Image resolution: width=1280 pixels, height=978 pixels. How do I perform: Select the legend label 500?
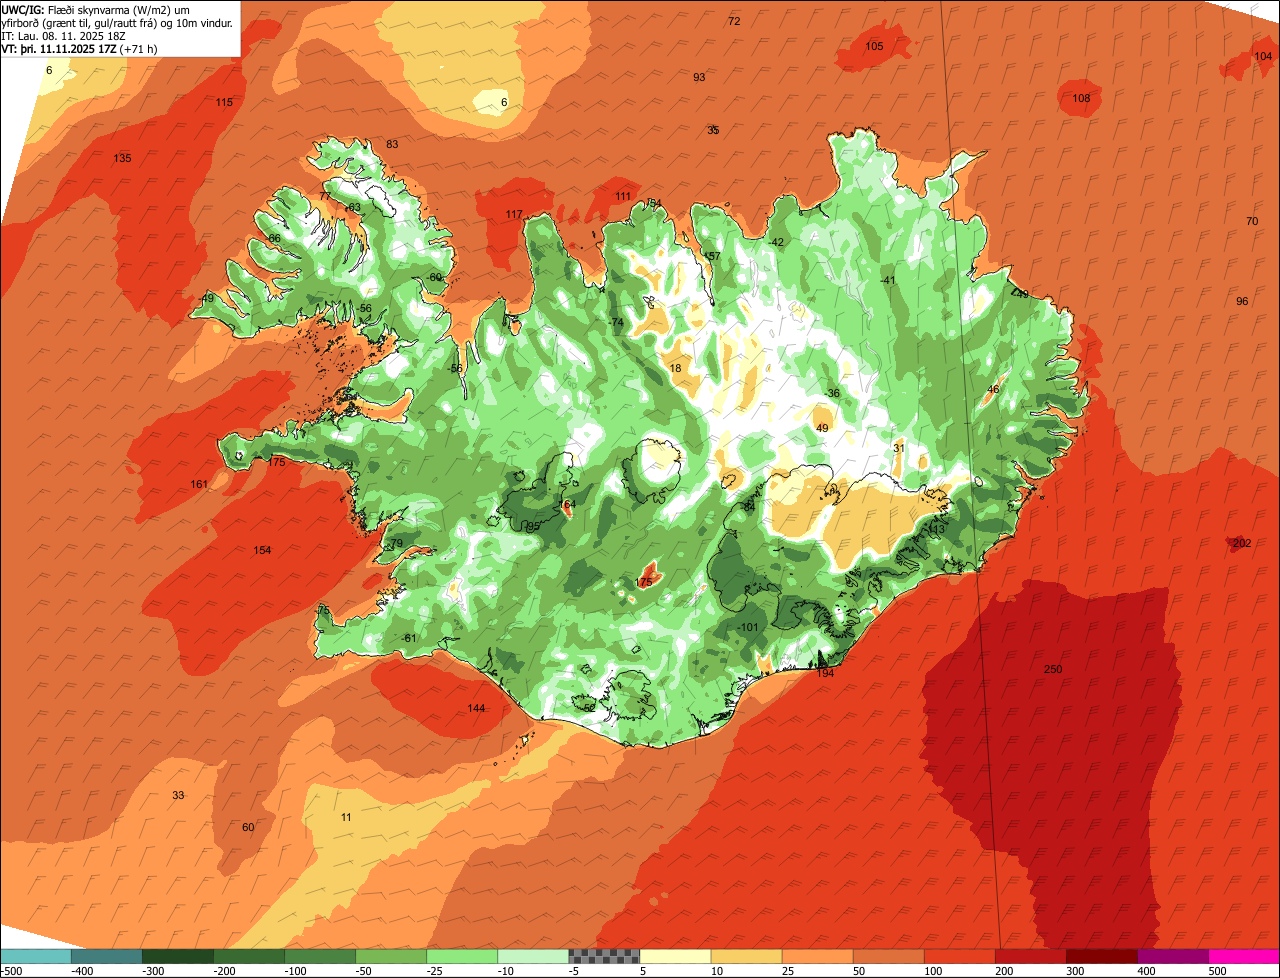pos(1215,971)
